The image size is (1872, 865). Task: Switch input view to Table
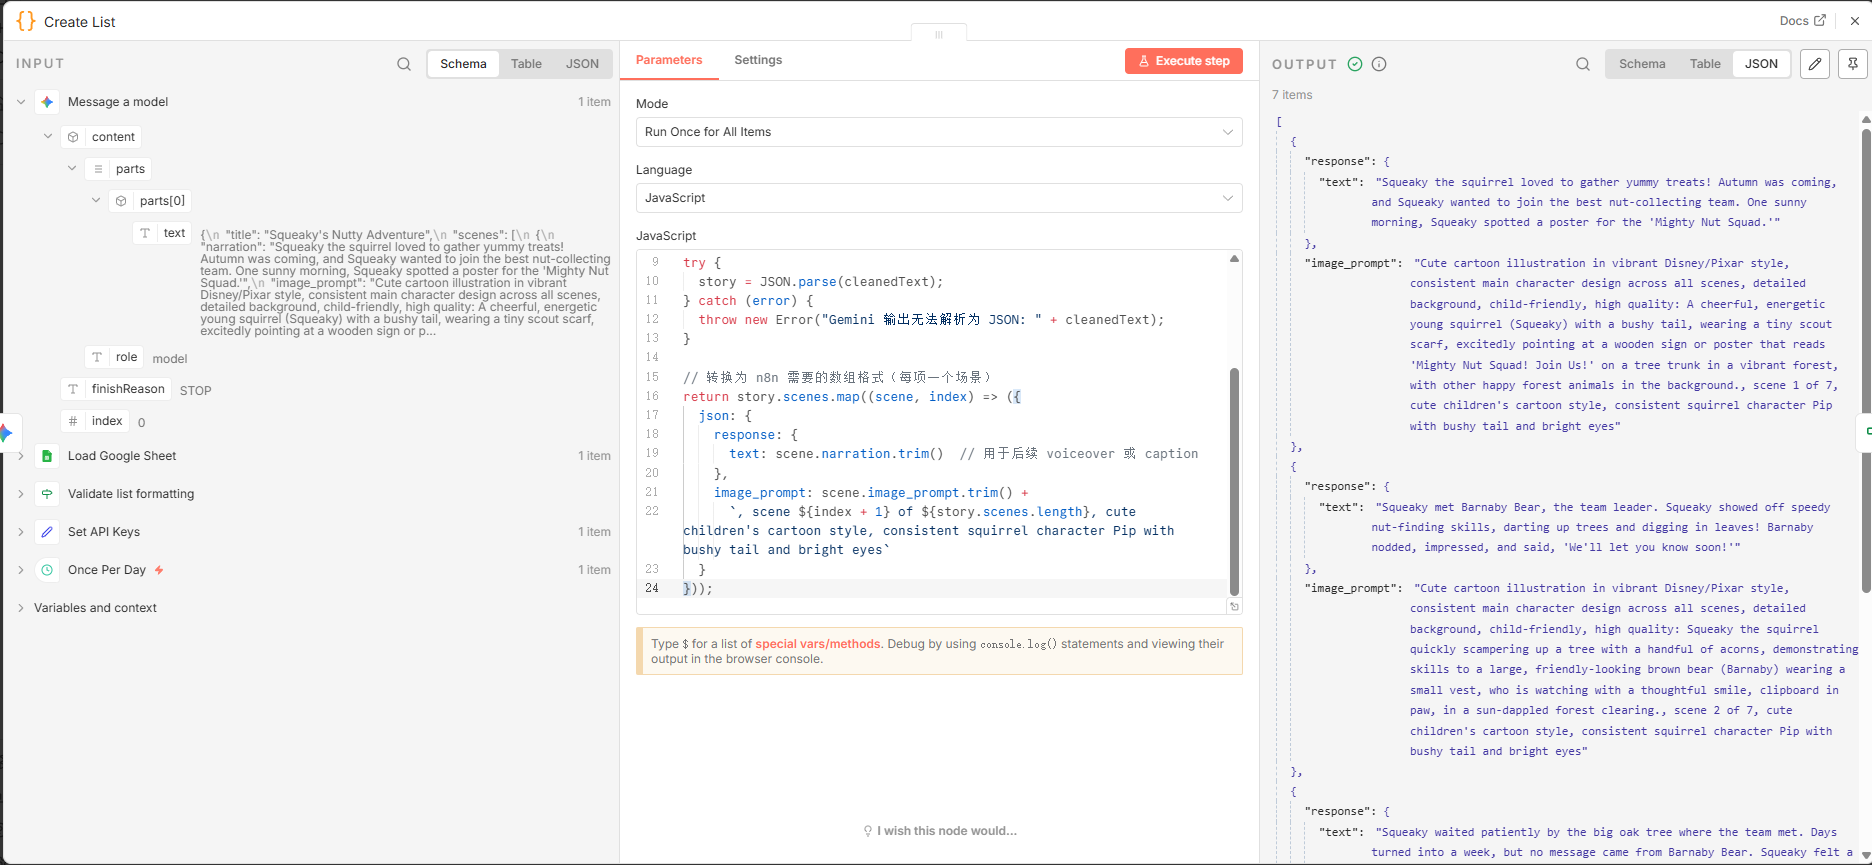pyautogui.click(x=526, y=64)
